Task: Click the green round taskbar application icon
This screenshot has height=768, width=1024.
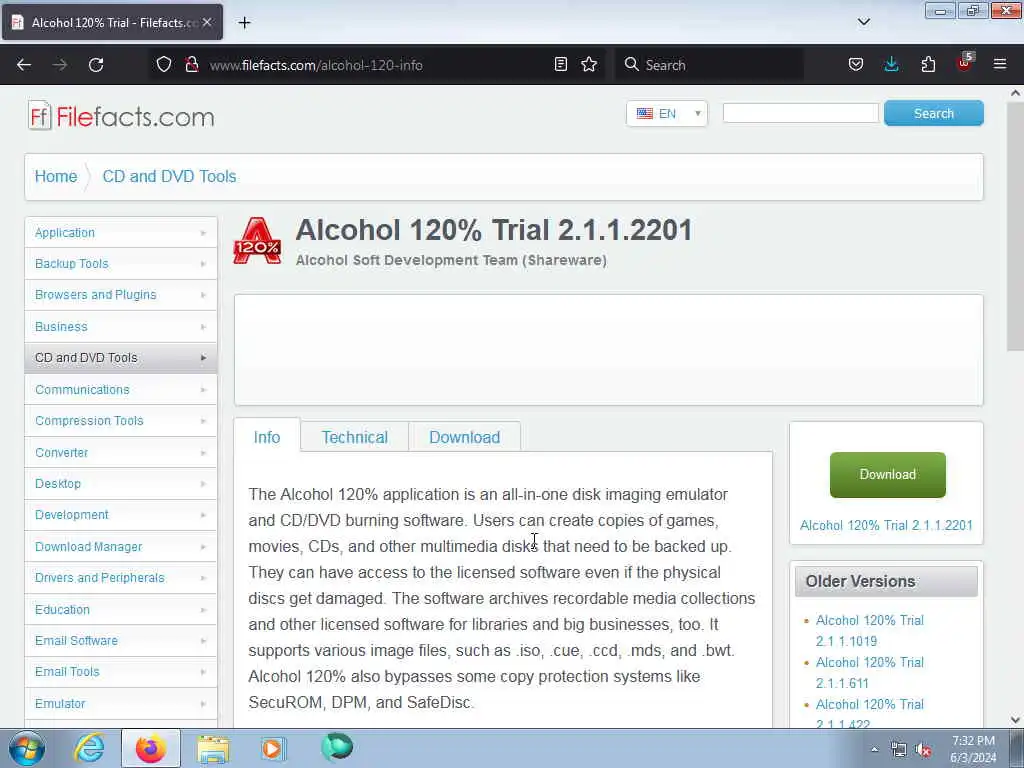Action: tap(336, 747)
